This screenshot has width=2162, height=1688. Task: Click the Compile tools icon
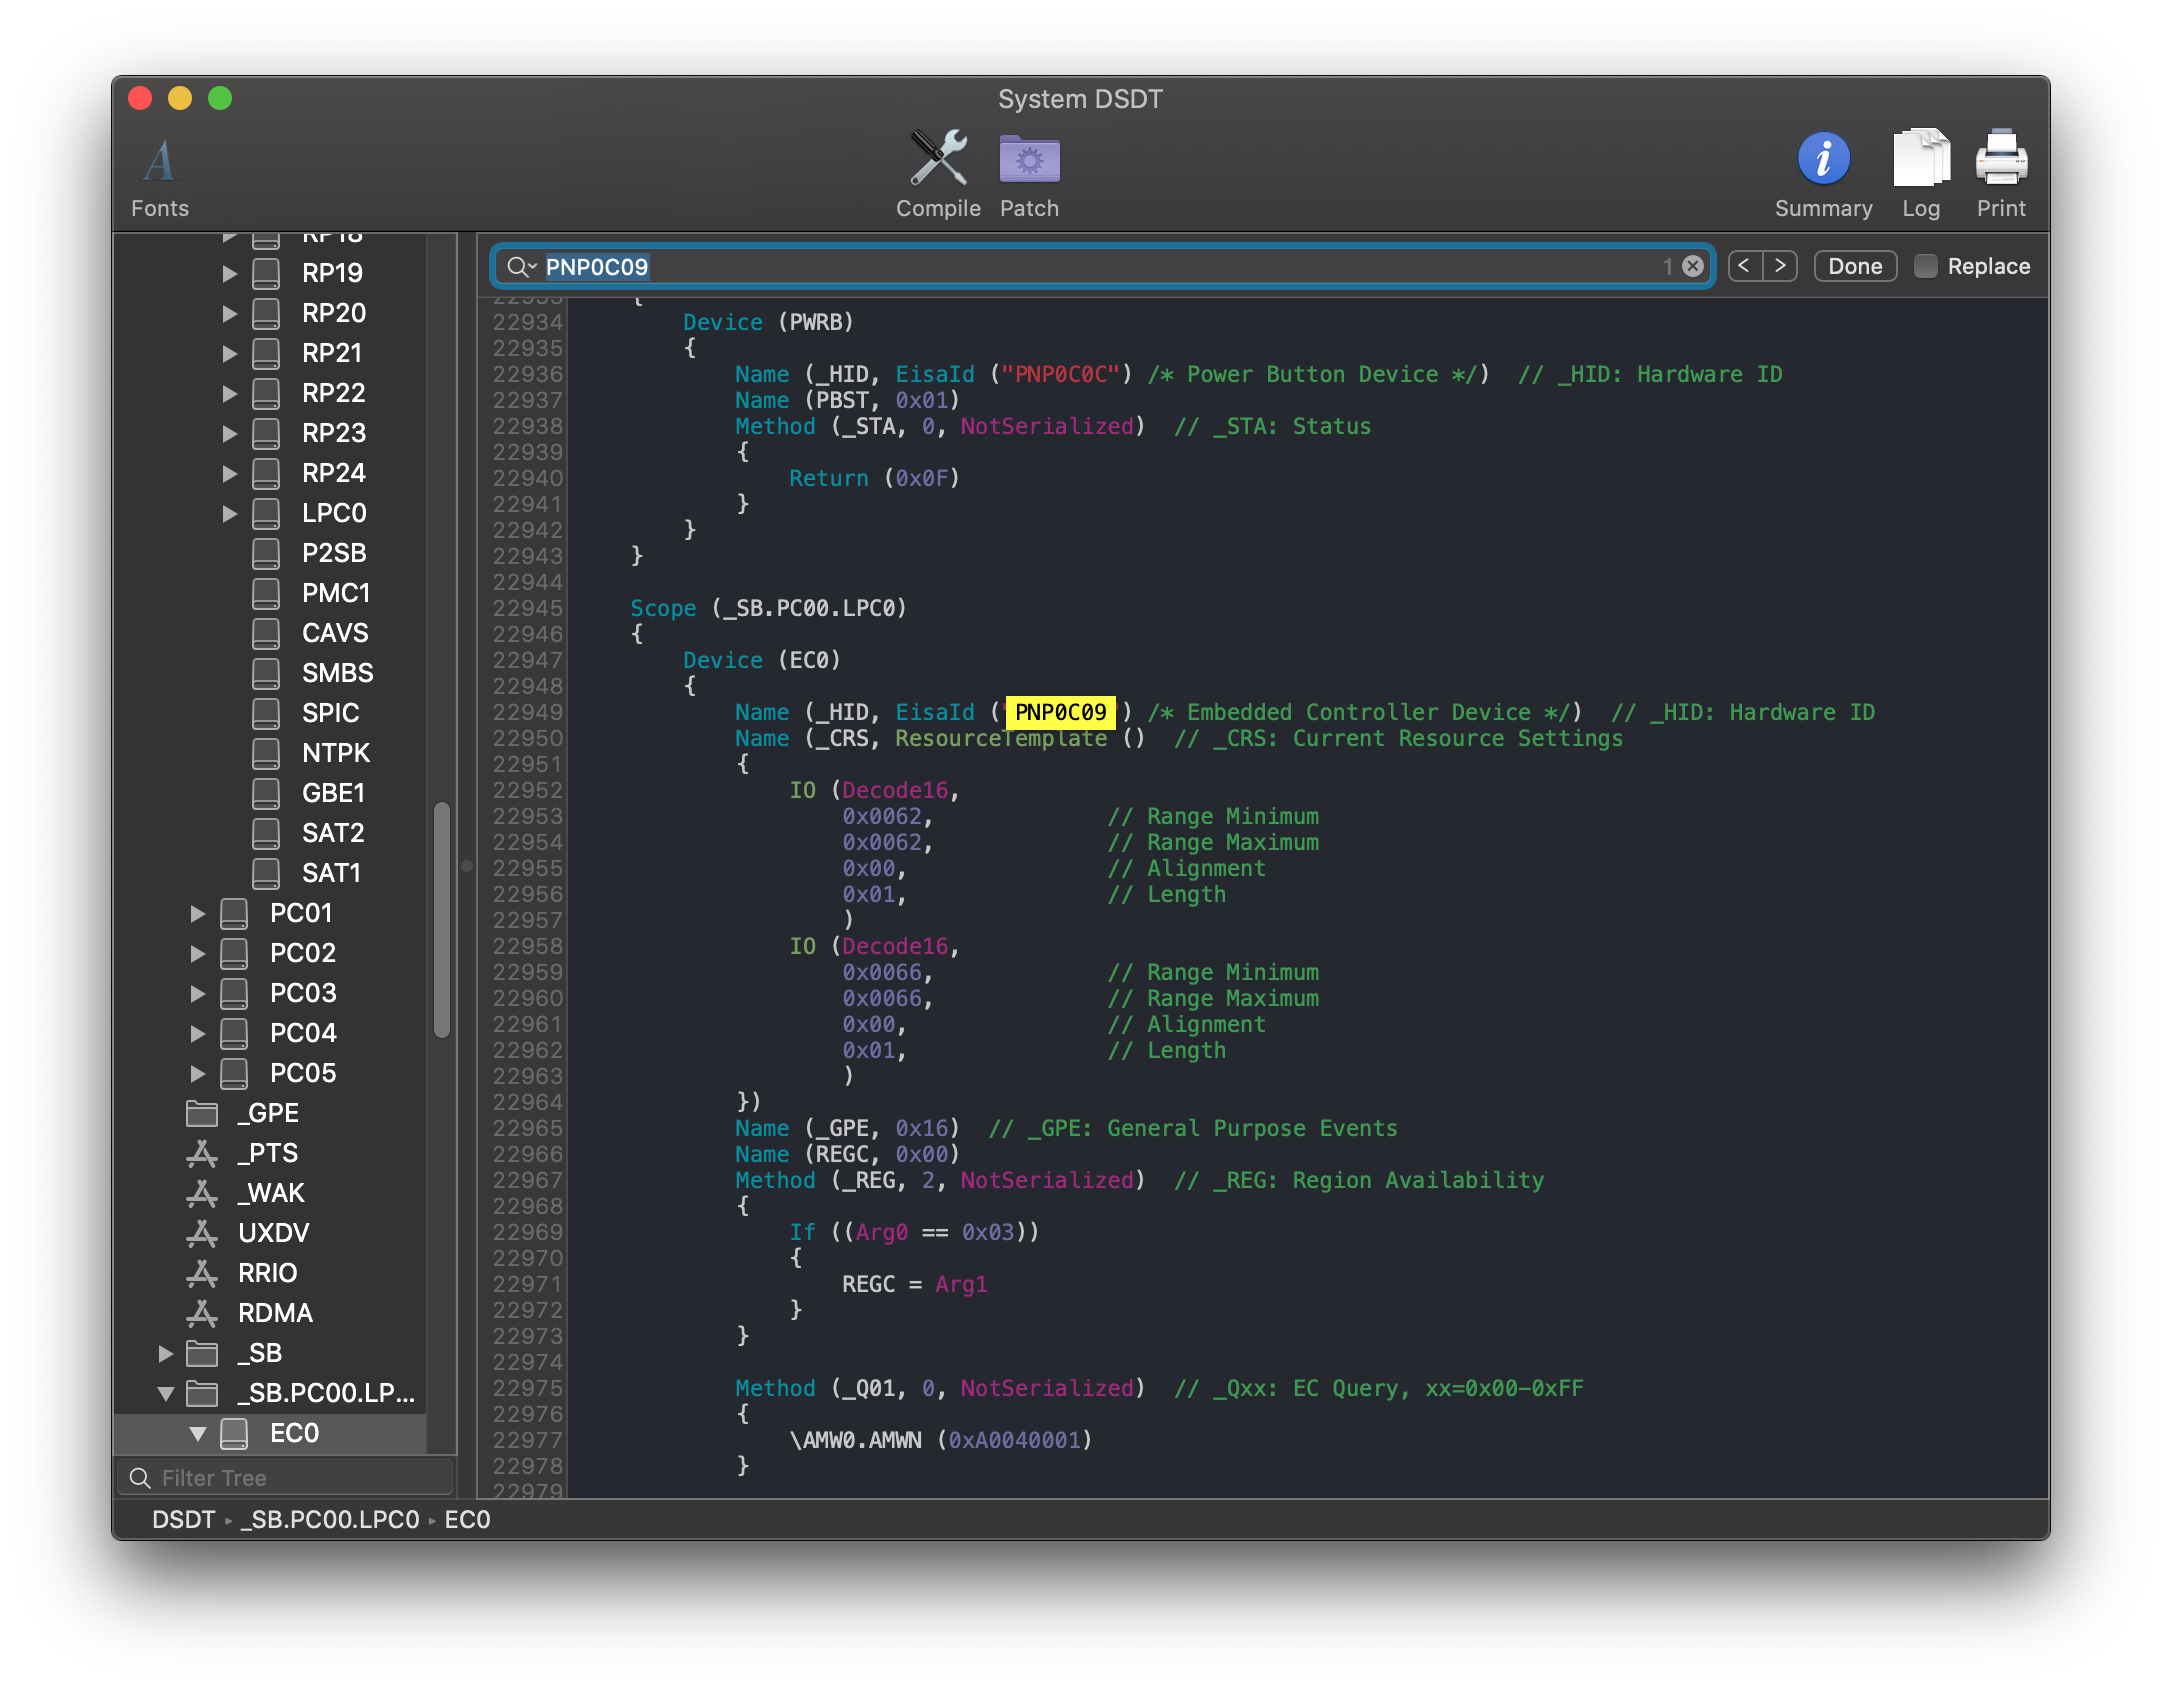pyautogui.click(x=938, y=159)
